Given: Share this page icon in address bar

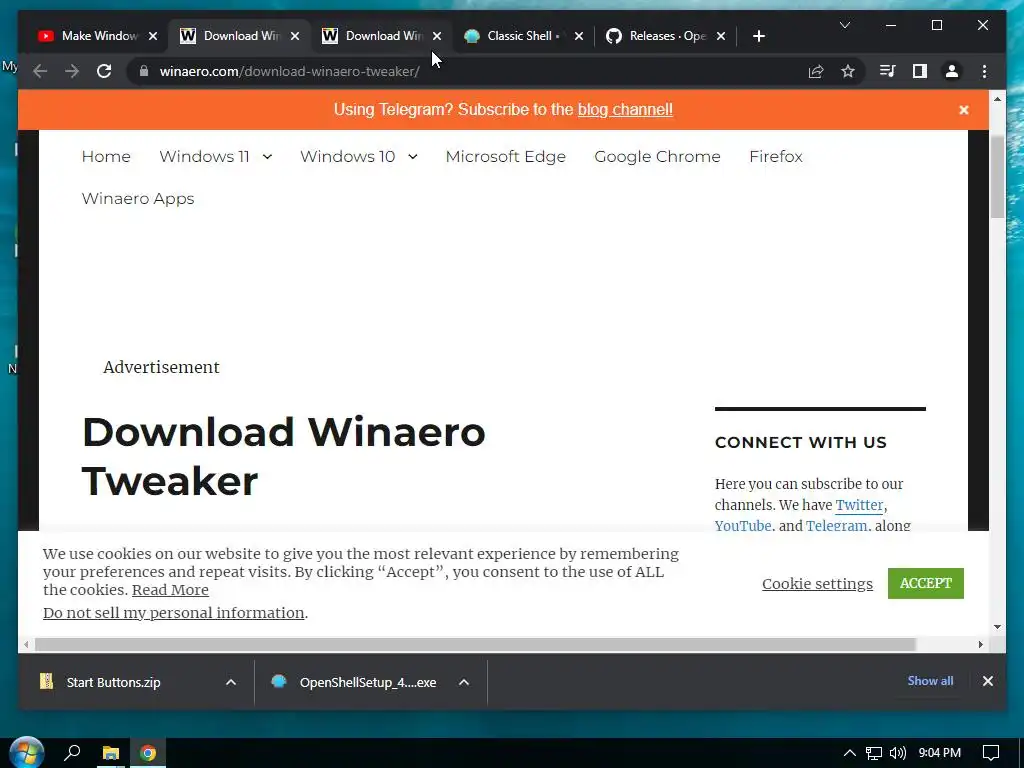Looking at the screenshot, I should (x=816, y=71).
